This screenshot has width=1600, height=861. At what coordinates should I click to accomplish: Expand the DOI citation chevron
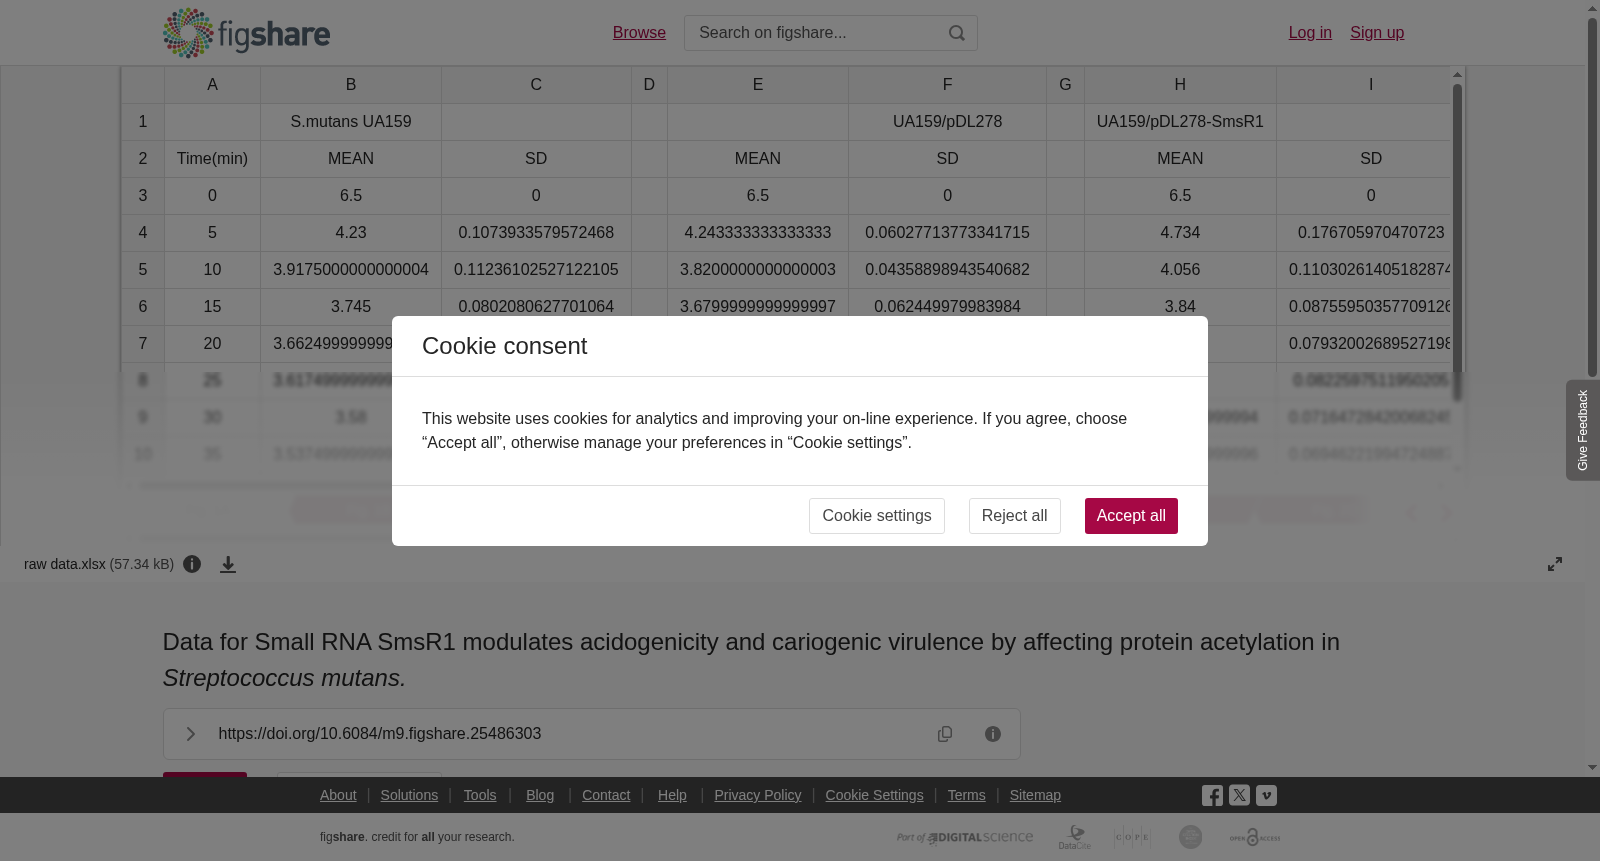pos(190,734)
